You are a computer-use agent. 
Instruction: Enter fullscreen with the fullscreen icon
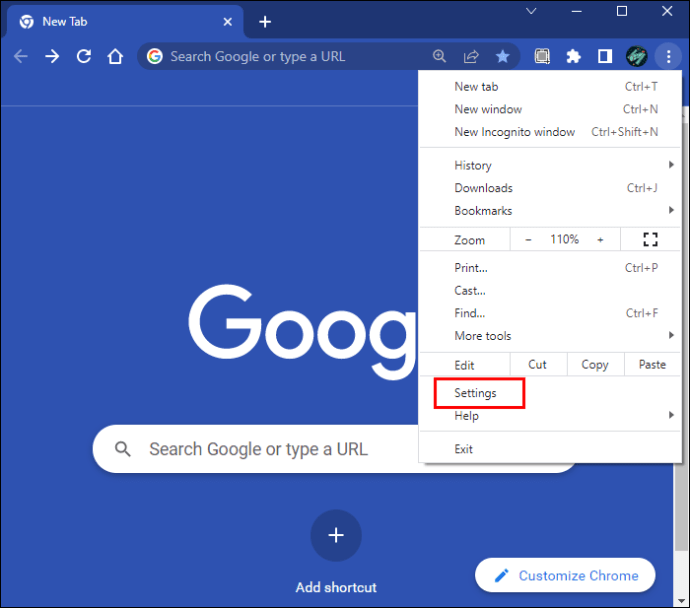coord(650,240)
